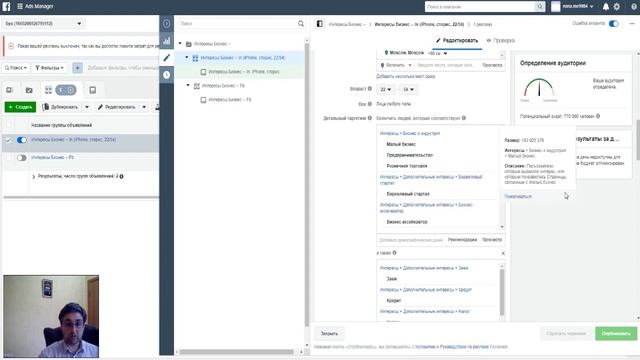Click the Создать button
This screenshot has height=360, width=640.
pos(20,107)
